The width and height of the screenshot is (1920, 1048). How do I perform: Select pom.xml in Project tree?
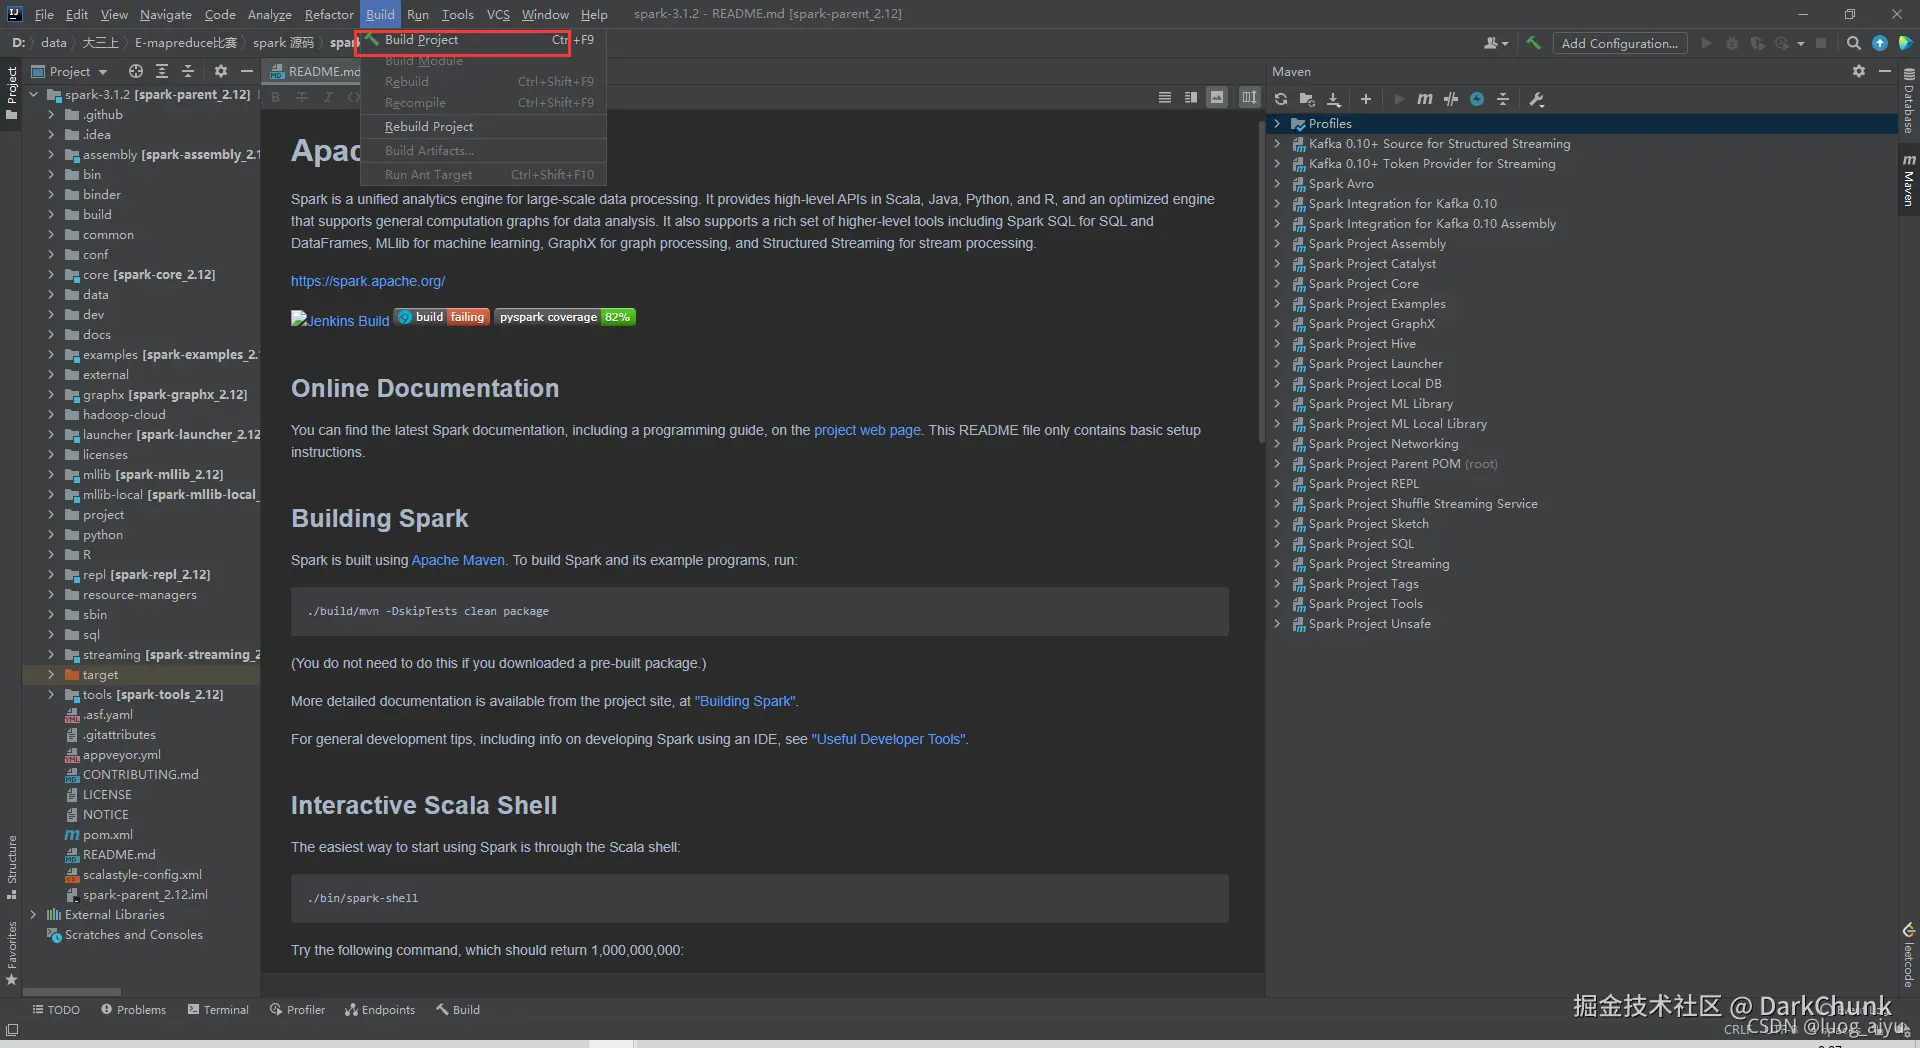point(107,835)
